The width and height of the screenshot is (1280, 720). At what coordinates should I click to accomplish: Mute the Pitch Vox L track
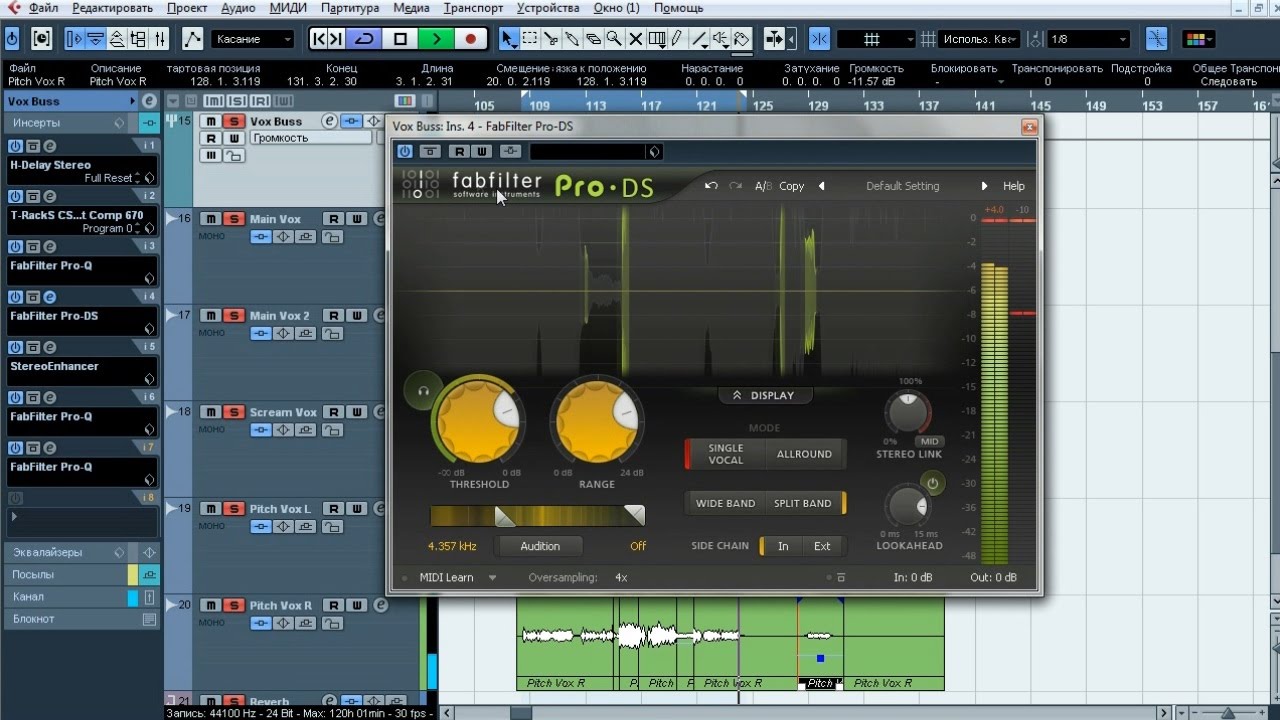point(211,509)
